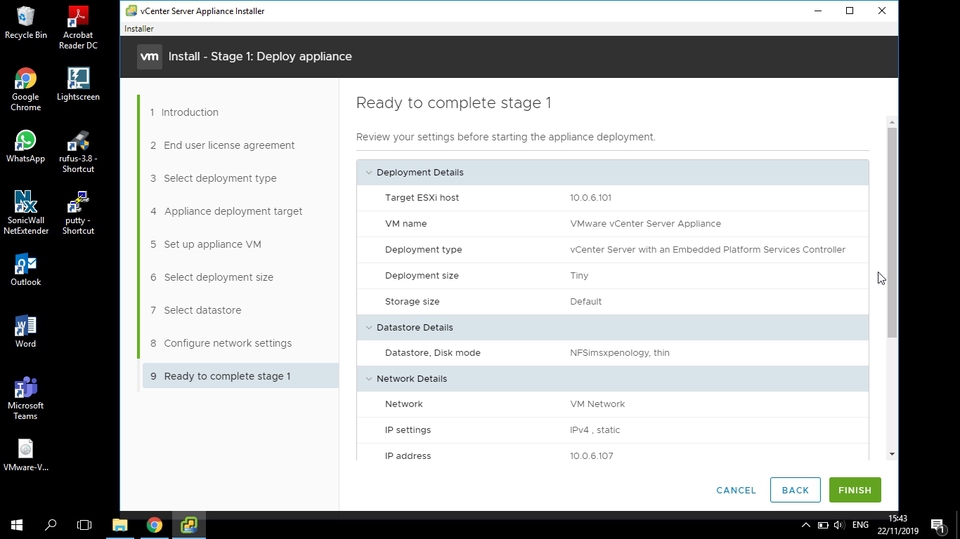Screen dimensions: 960x539
Task: Collapse the Network Details section
Action: click(x=369, y=379)
